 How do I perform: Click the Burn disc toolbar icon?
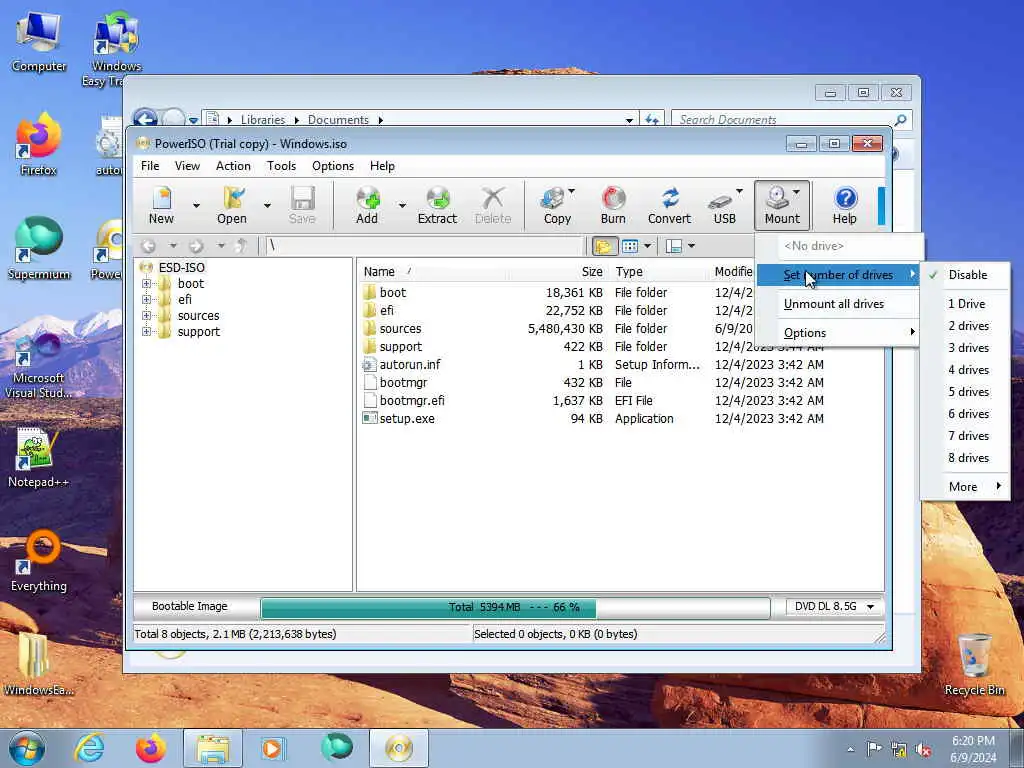coord(613,205)
